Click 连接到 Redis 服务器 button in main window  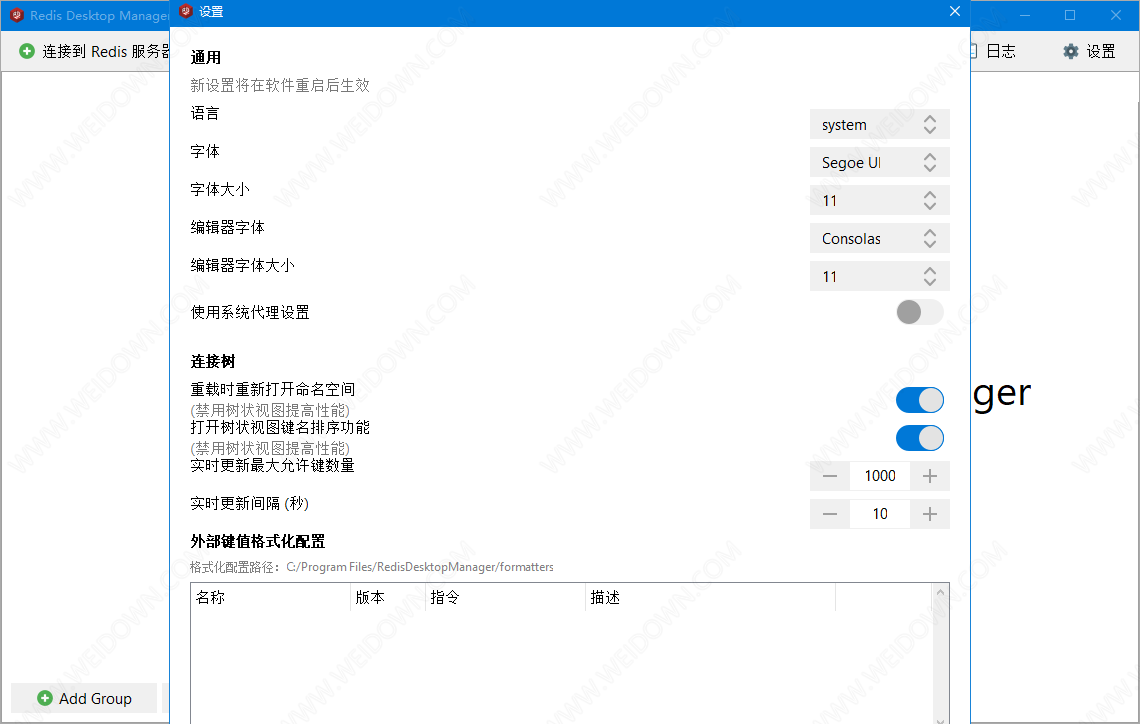tap(95, 51)
